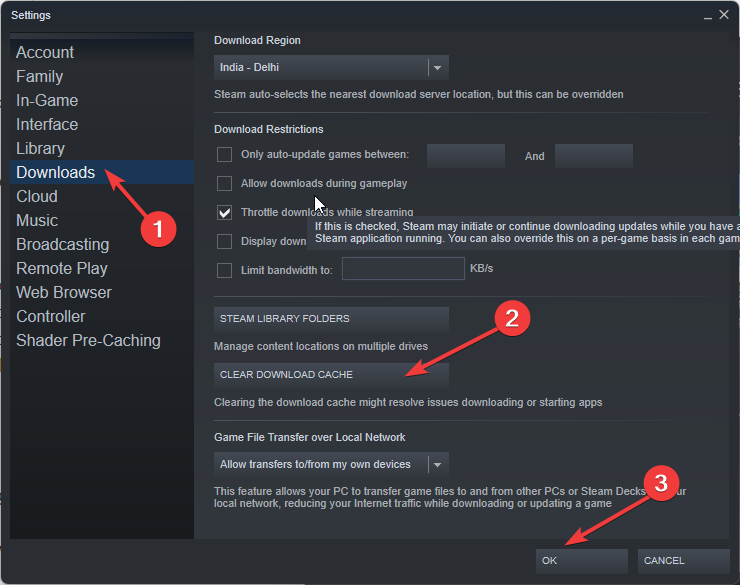
Task: Enable Only auto-update games between checkbox
Action: pos(224,154)
